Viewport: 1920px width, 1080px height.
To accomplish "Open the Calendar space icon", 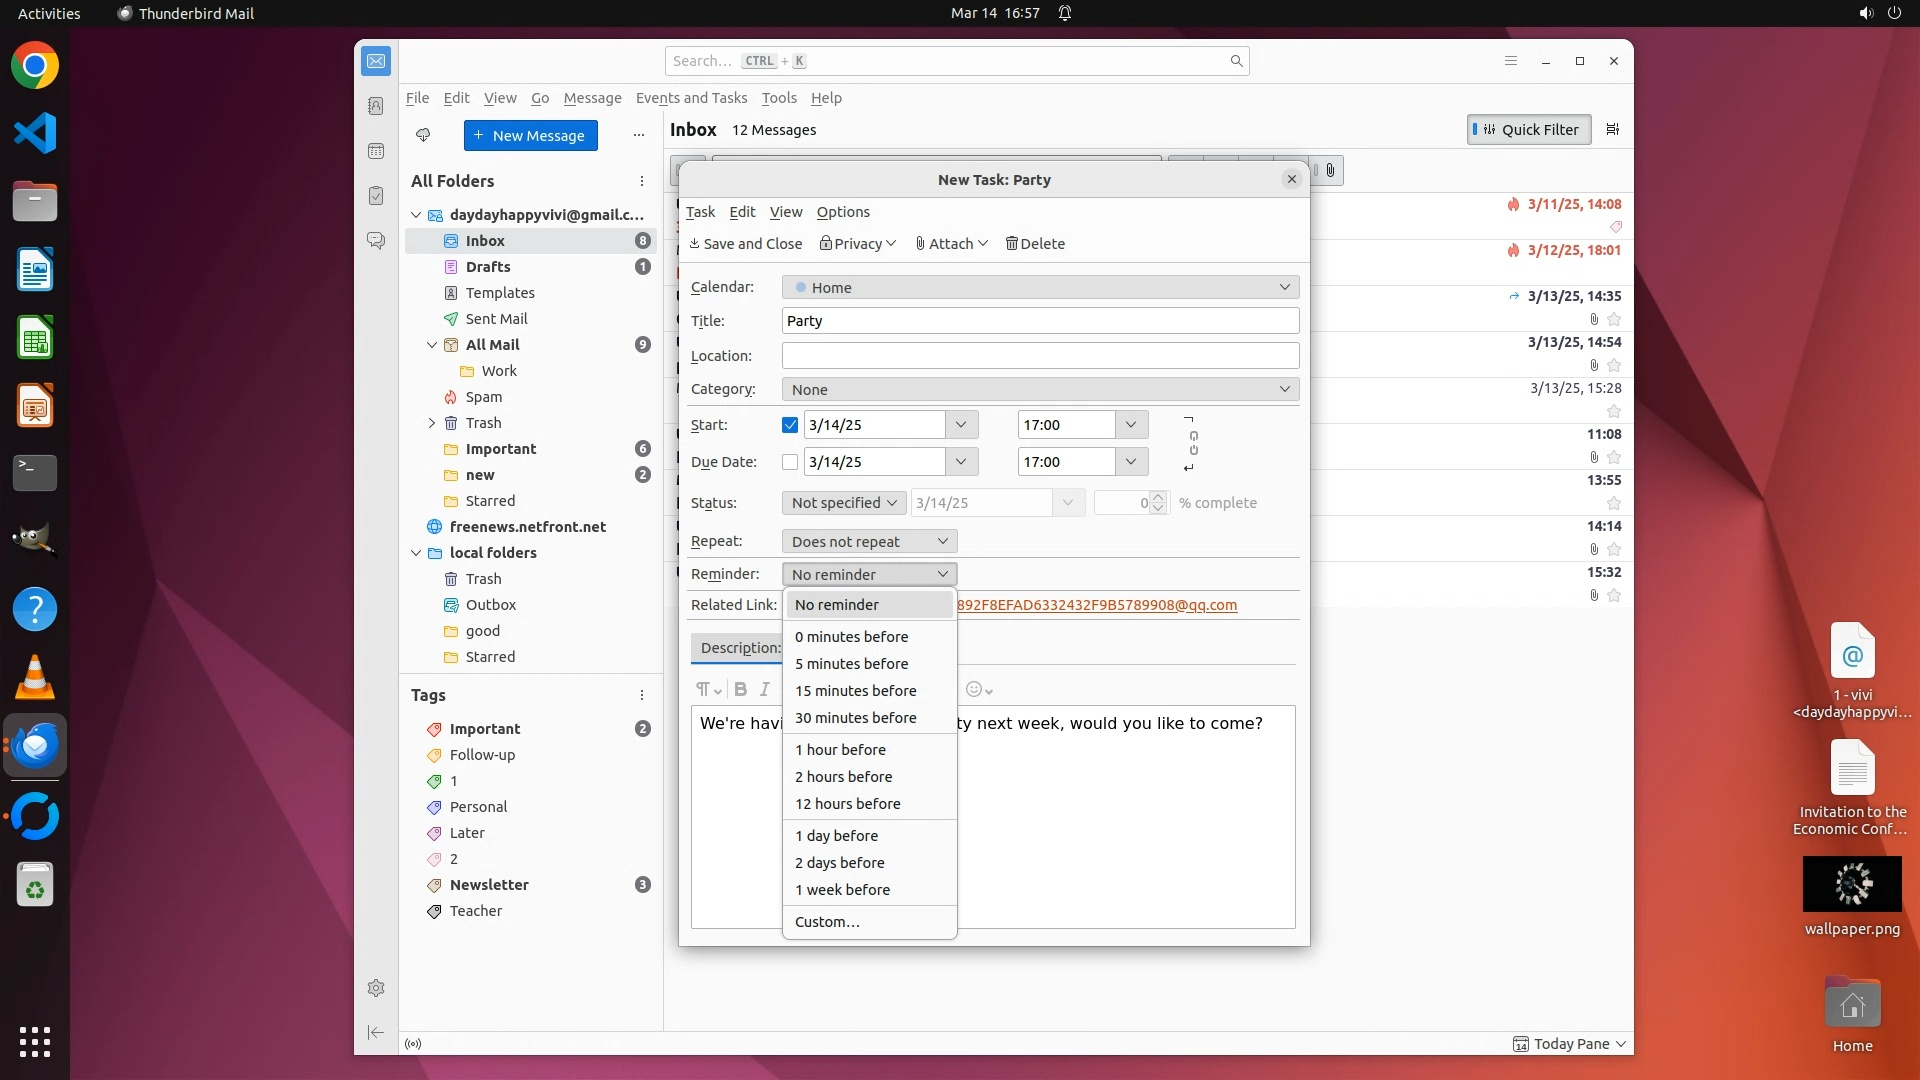I will click(376, 151).
